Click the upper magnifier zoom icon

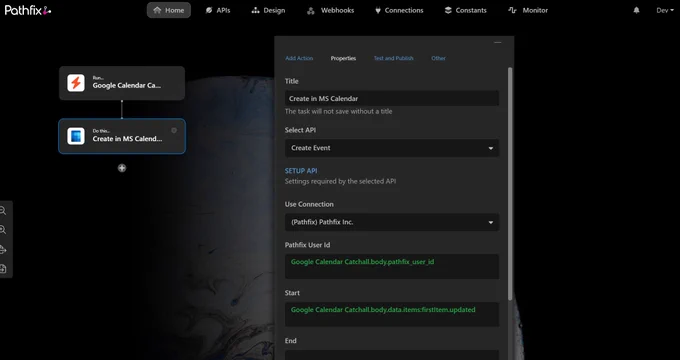3,211
